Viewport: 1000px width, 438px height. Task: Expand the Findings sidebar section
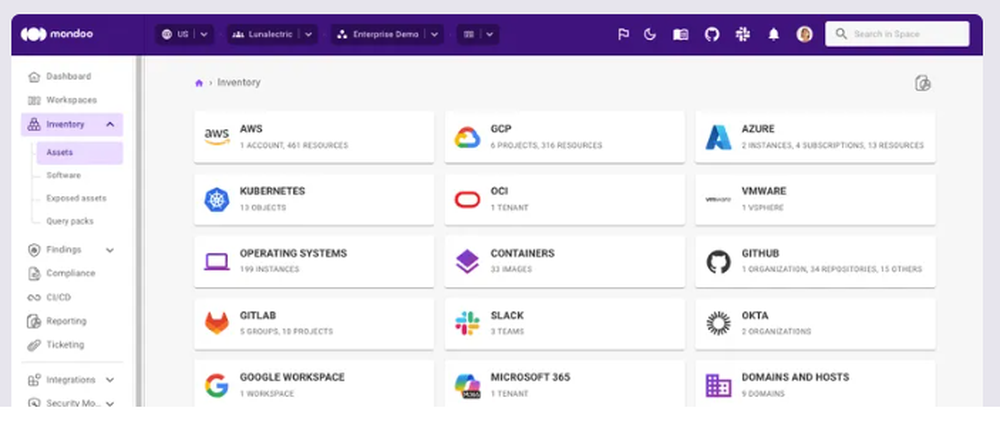tap(110, 250)
